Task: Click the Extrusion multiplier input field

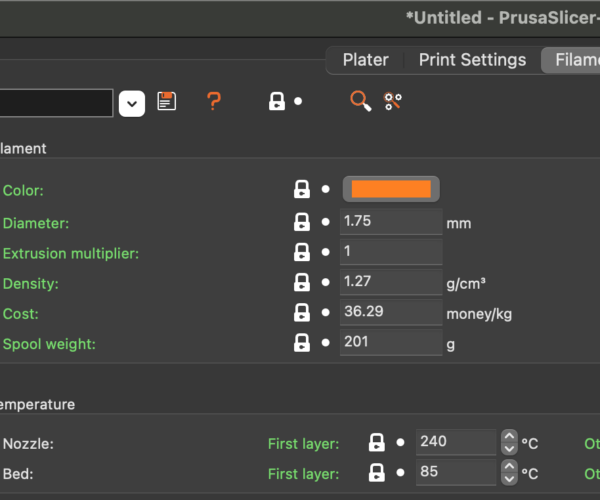Action: pyautogui.click(x=391, y=252)
